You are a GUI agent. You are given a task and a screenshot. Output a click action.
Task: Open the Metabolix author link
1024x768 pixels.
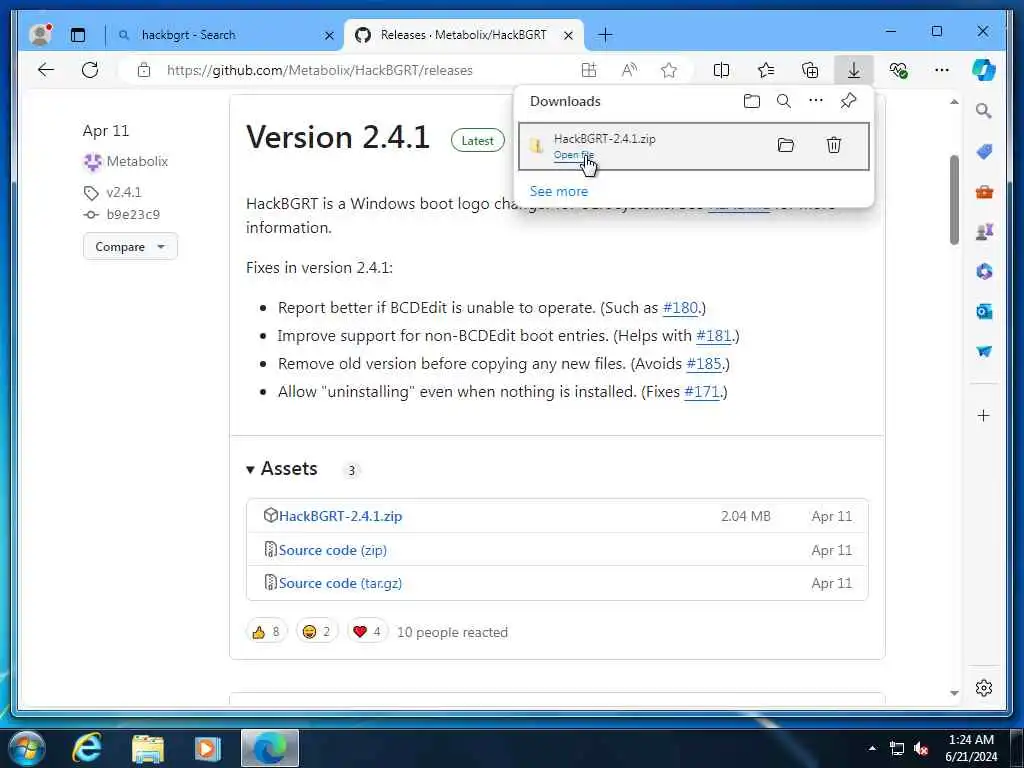tap(137, 161)
